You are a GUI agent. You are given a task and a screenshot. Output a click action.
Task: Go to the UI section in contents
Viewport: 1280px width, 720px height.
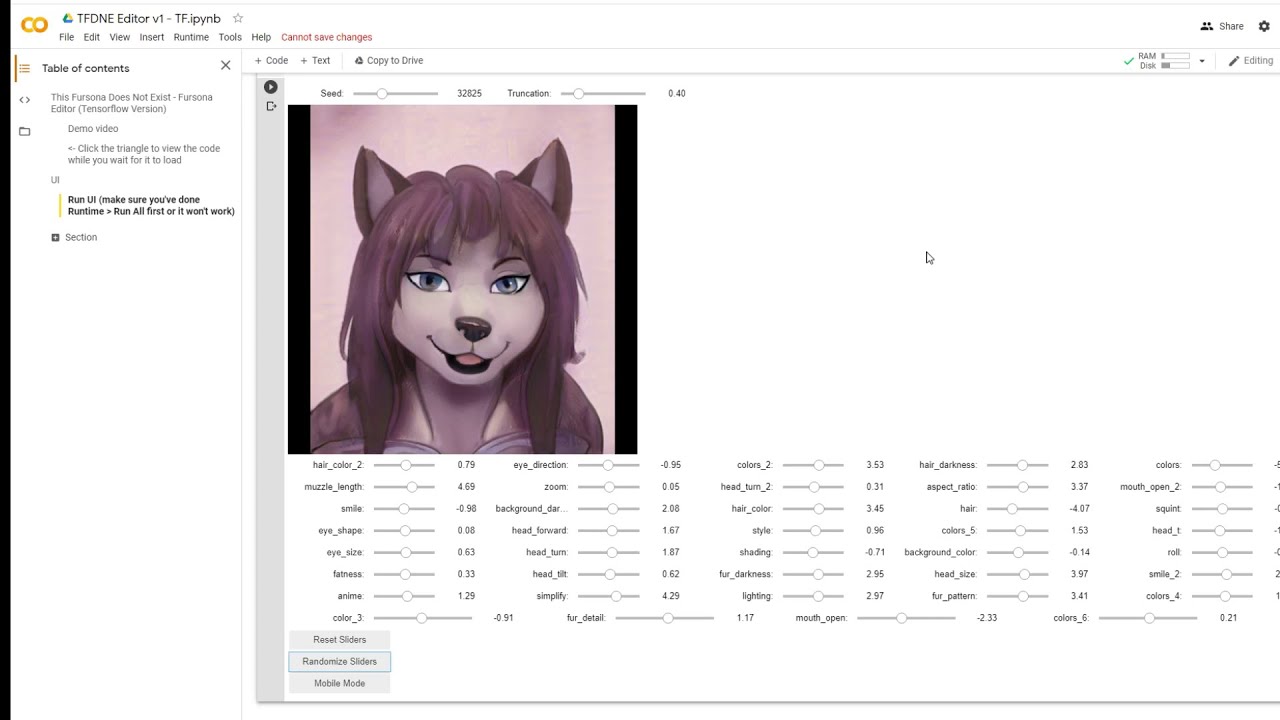(55, 180)
